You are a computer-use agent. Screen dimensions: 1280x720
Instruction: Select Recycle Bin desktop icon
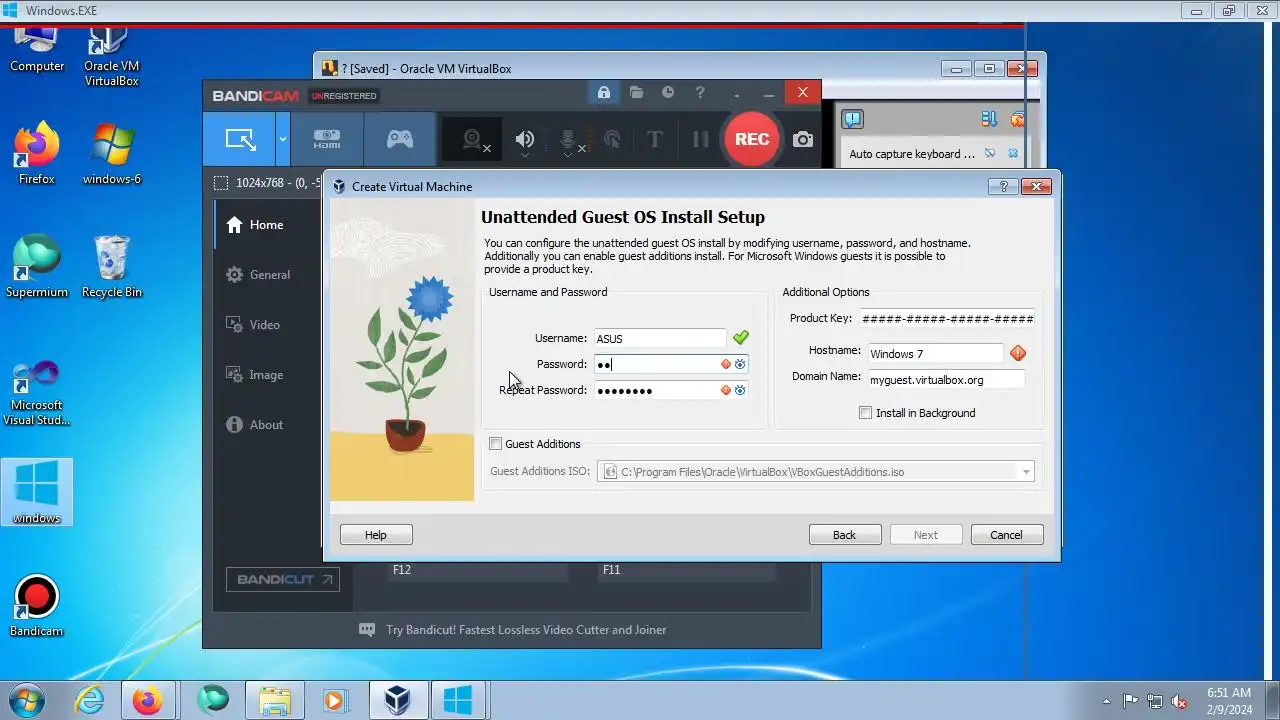click(111, 266)
